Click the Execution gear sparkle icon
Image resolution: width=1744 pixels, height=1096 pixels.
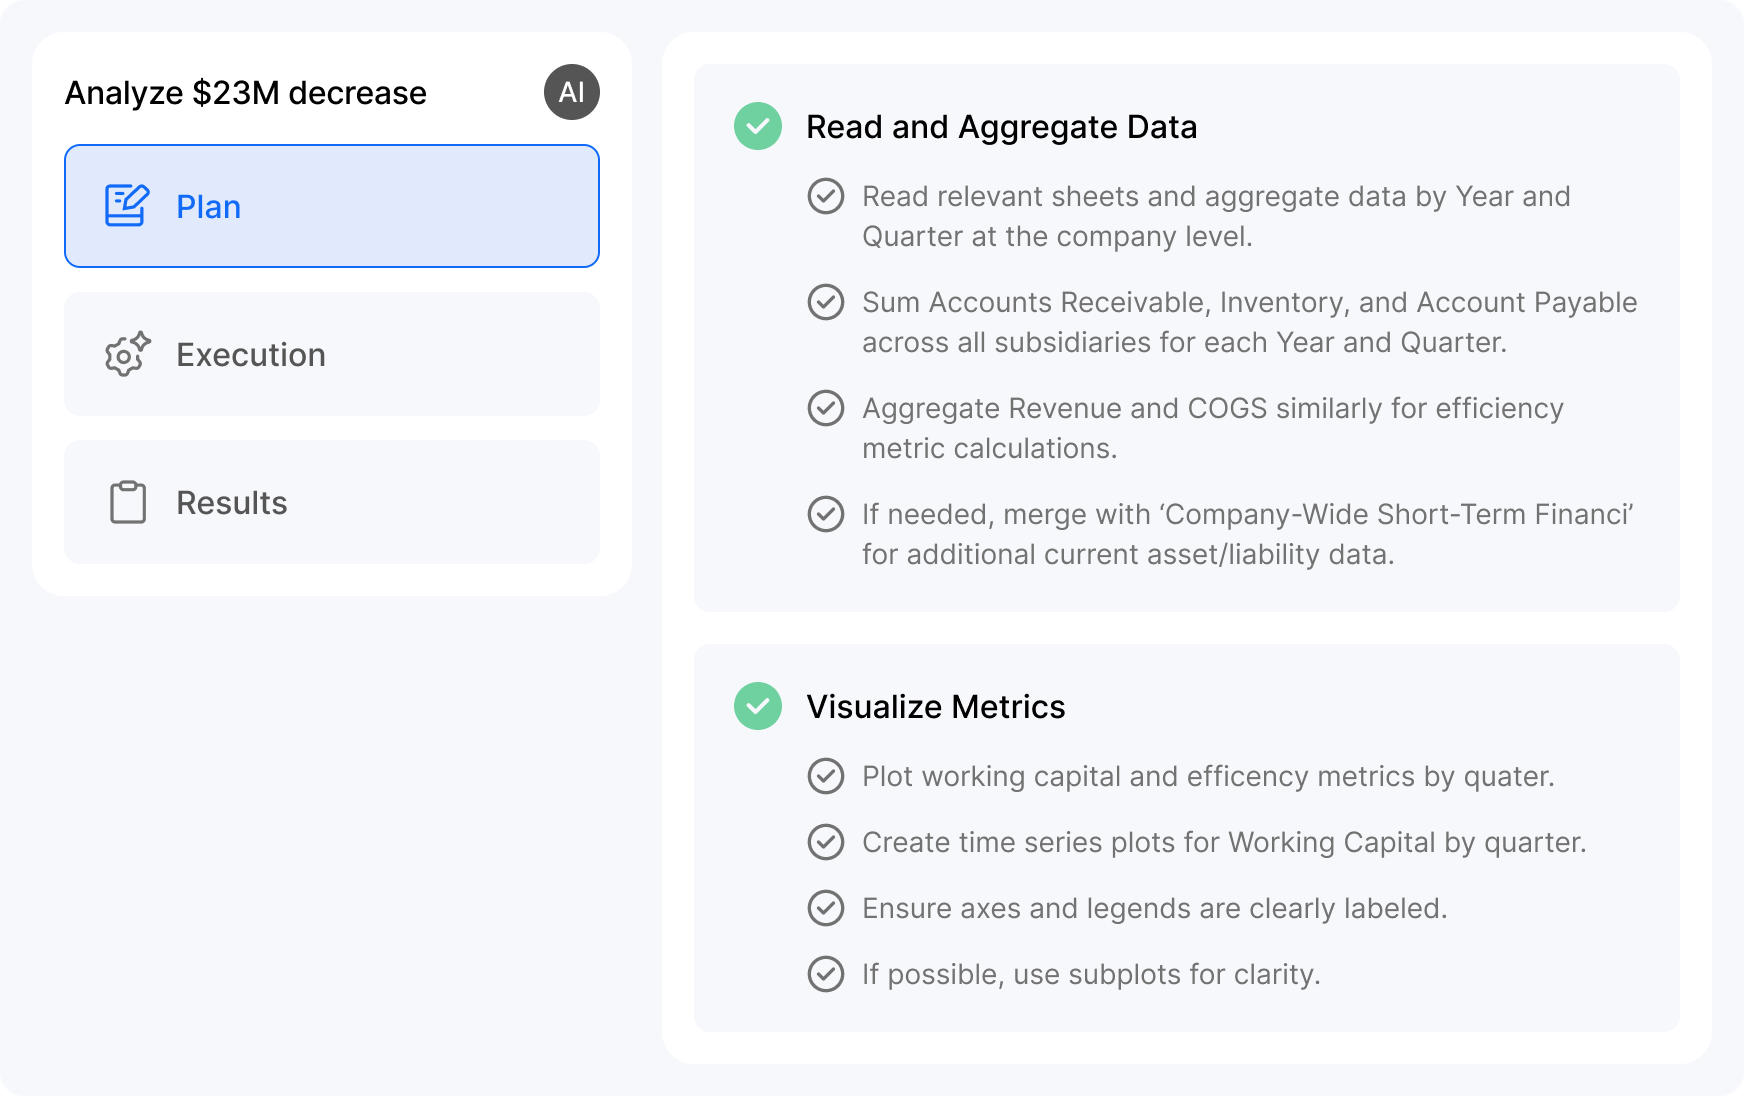(127, 354)
